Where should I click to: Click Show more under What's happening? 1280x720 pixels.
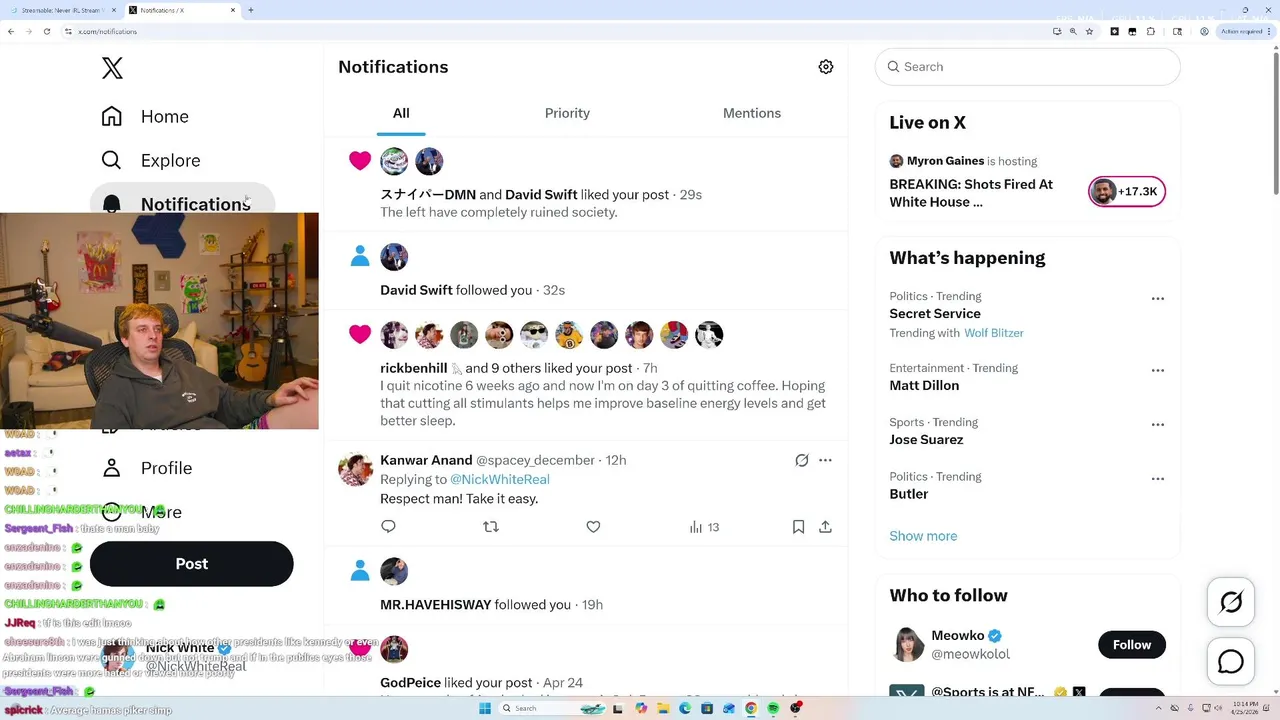923,536
